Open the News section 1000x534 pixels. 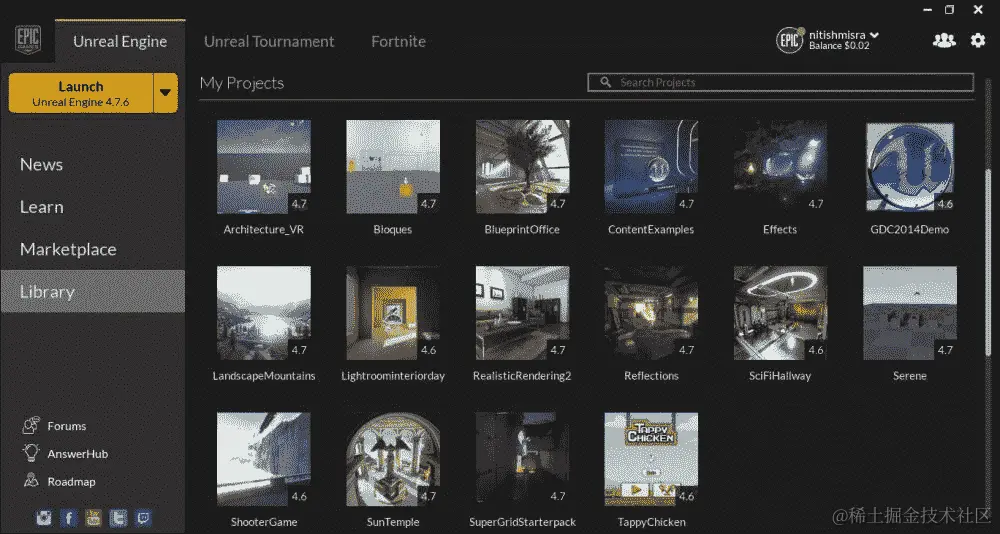(x=41, y=165)
